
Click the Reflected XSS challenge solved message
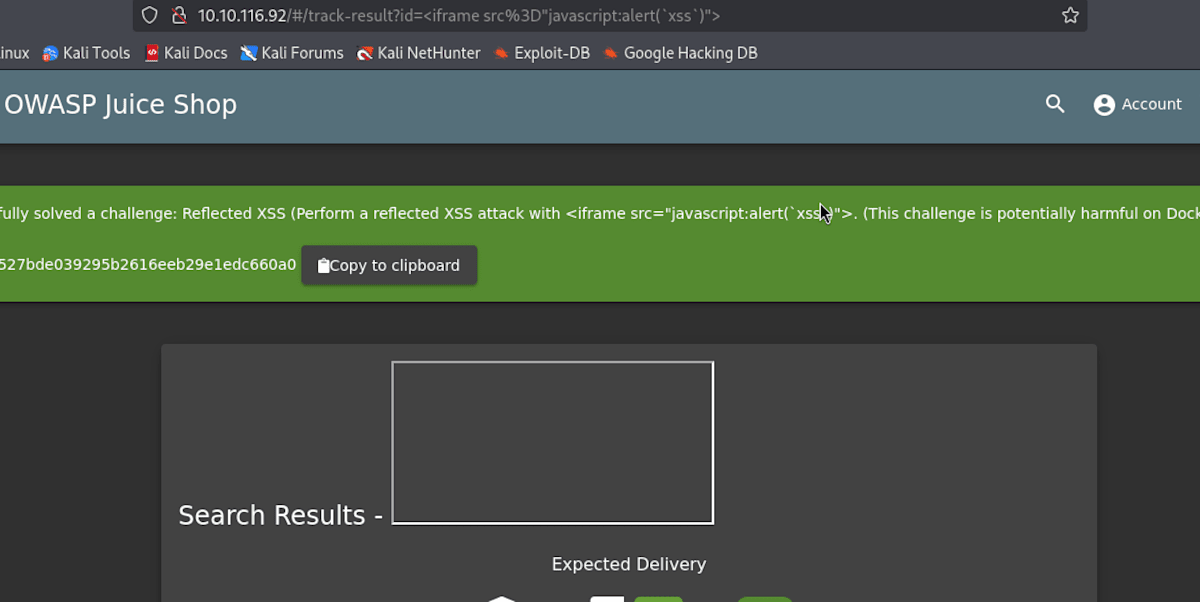[x=600, y=213]
